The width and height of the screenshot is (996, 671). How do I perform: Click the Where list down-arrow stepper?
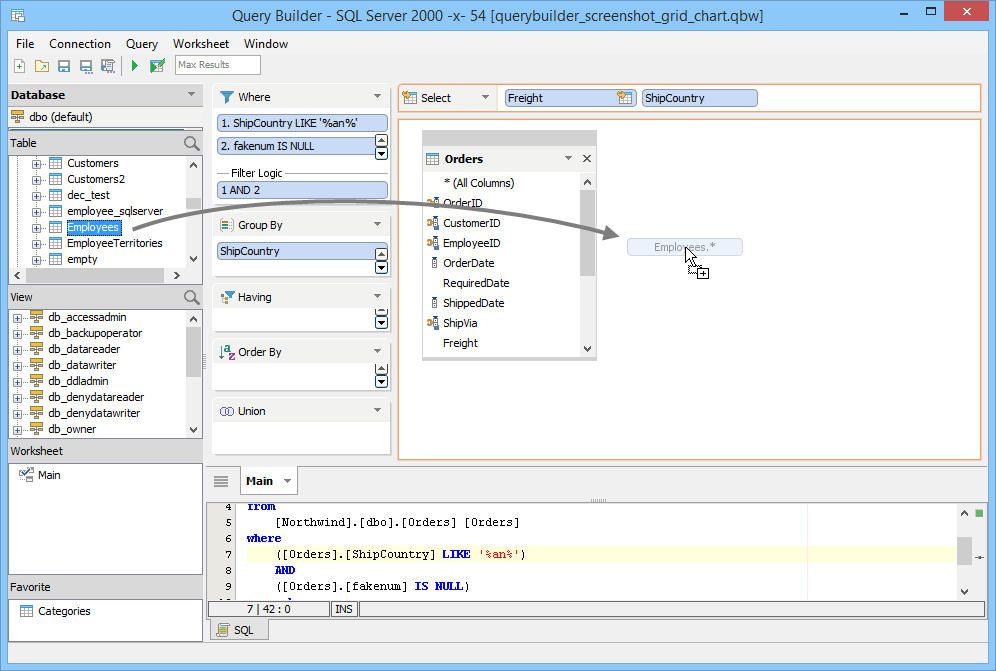pyautogui.click(x=381, y=153)
